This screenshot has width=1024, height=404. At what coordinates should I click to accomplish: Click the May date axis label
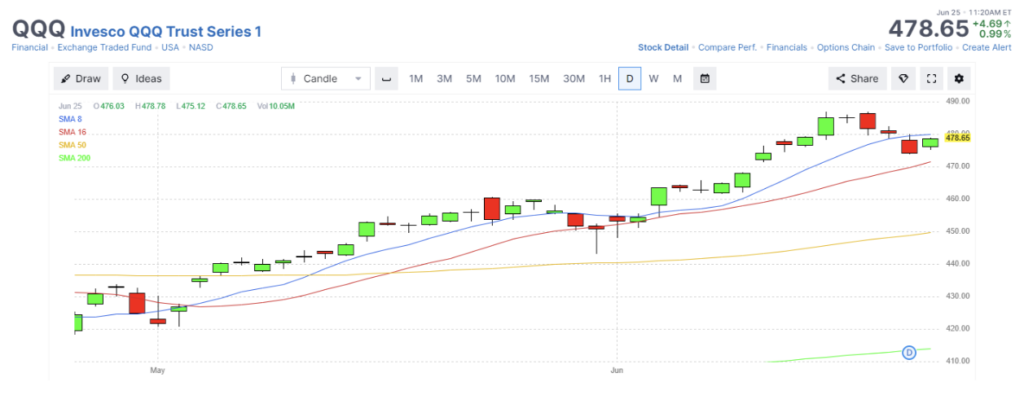[x=157, y=370]
